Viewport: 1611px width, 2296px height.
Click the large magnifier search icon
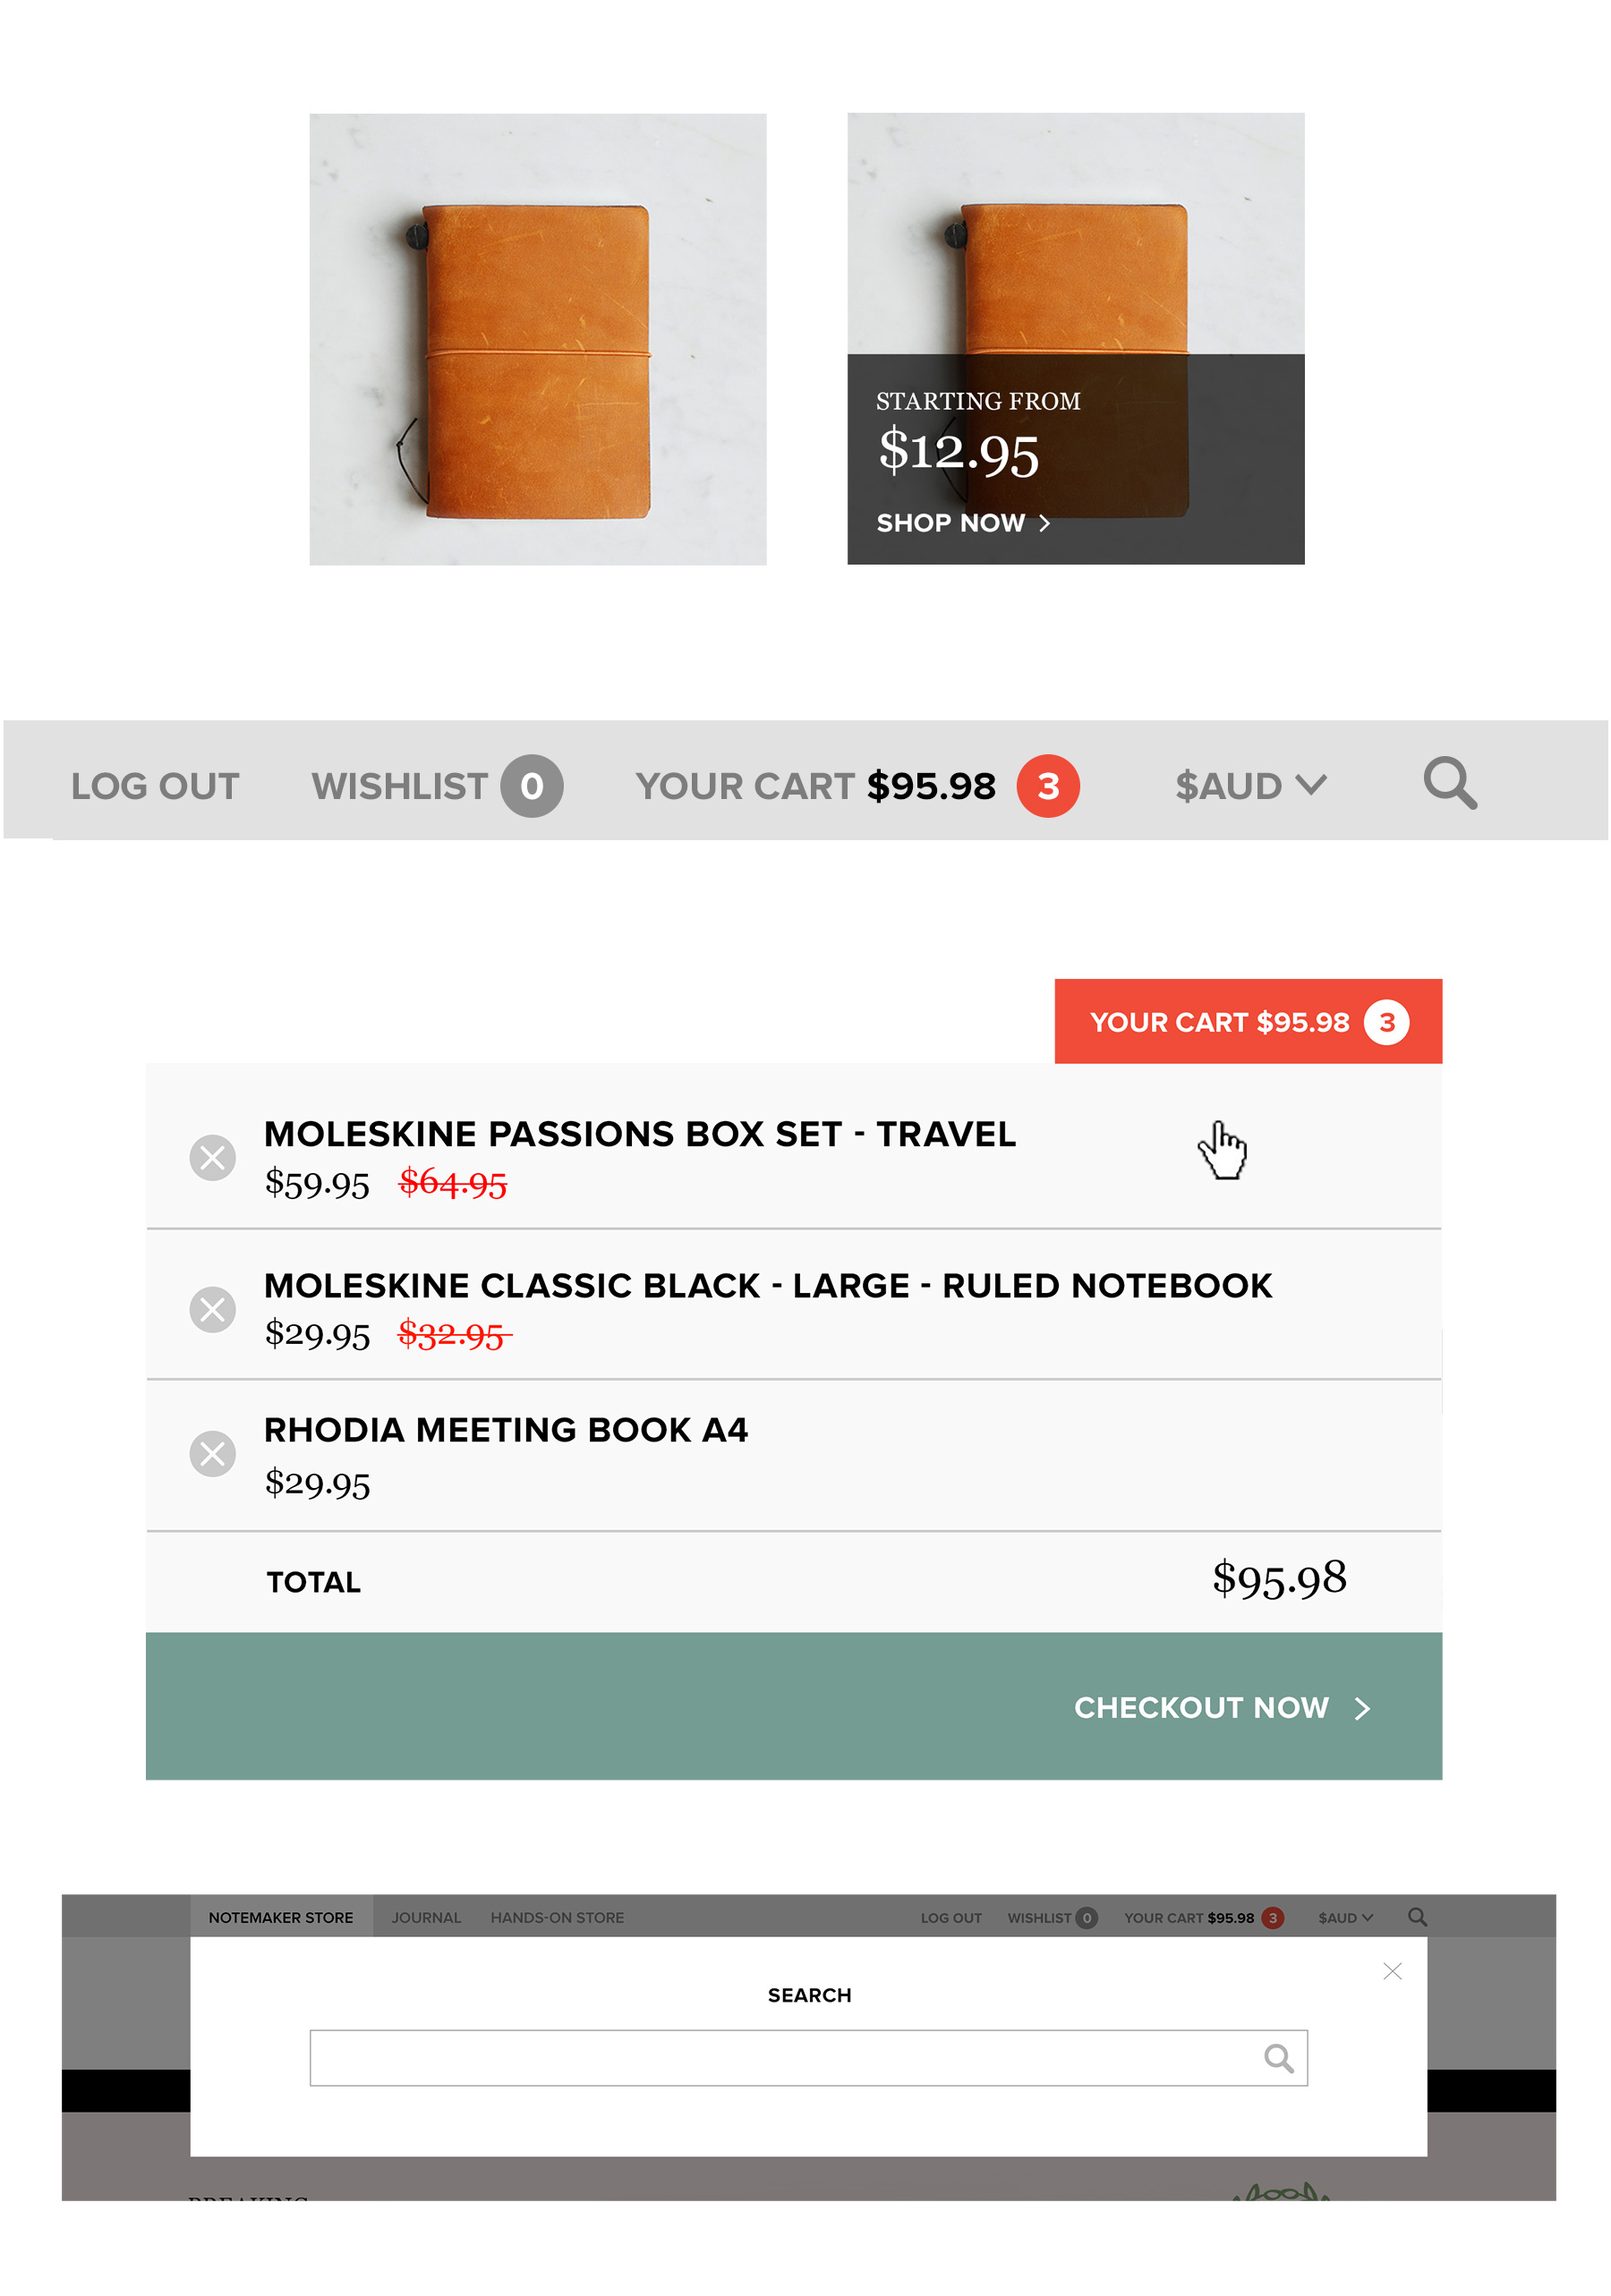[x=1449, y=783]
